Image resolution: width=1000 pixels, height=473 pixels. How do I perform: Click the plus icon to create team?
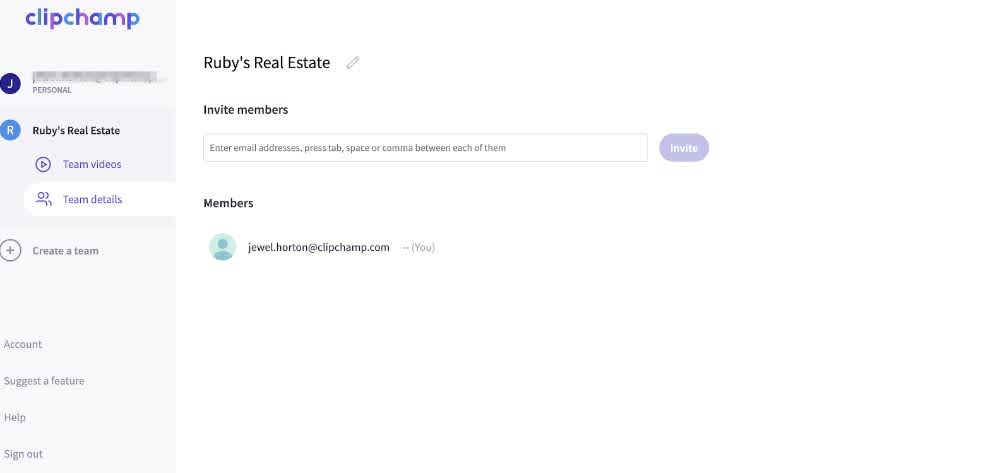pos(10,251)
